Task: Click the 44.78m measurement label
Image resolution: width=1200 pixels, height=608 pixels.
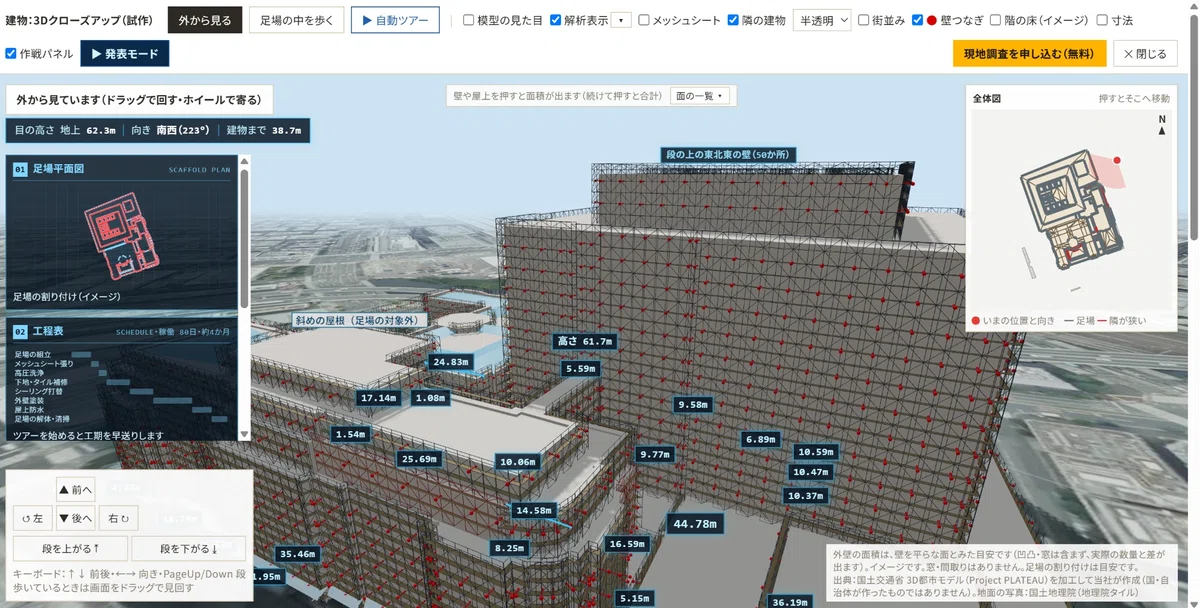Action: point(695,524)
